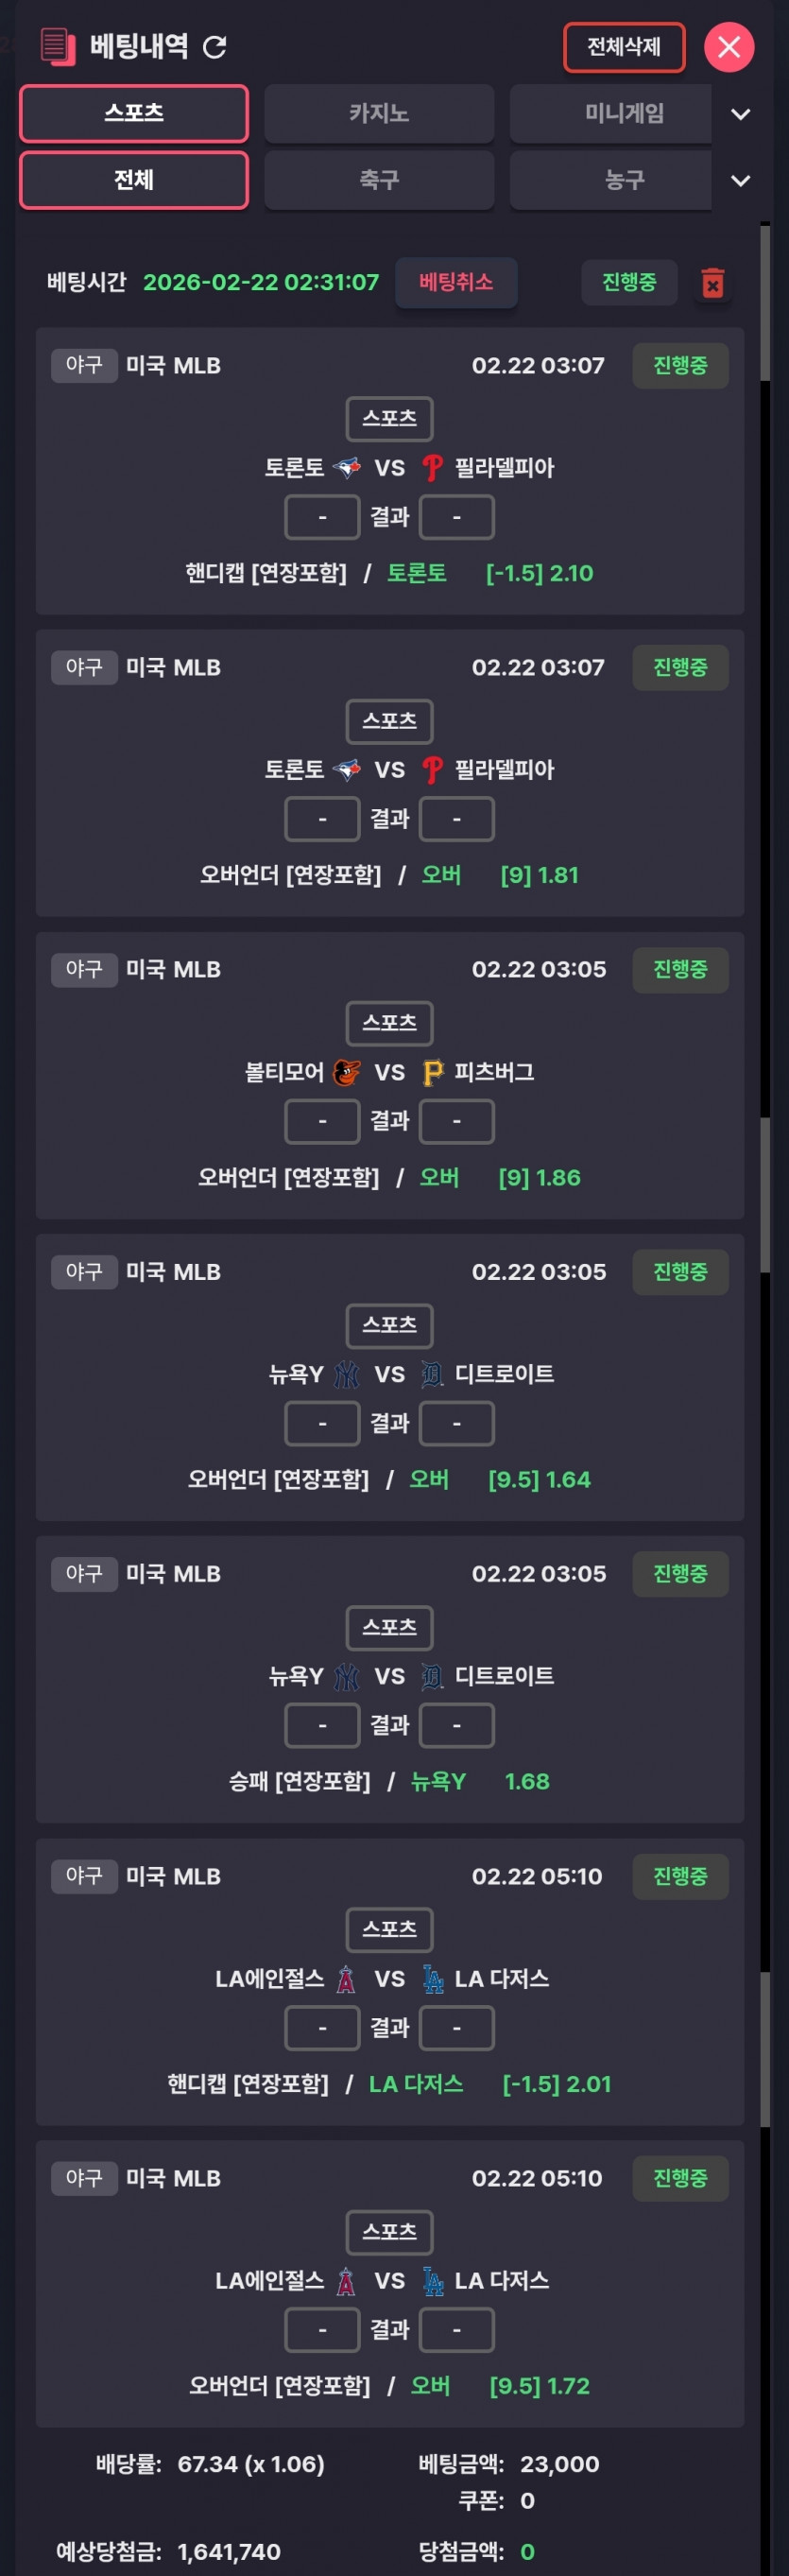Expand the sport type tabs chevron
The height and width of the screenshot is (2576, 789).
pyautogui.click(x=740, y=181)
